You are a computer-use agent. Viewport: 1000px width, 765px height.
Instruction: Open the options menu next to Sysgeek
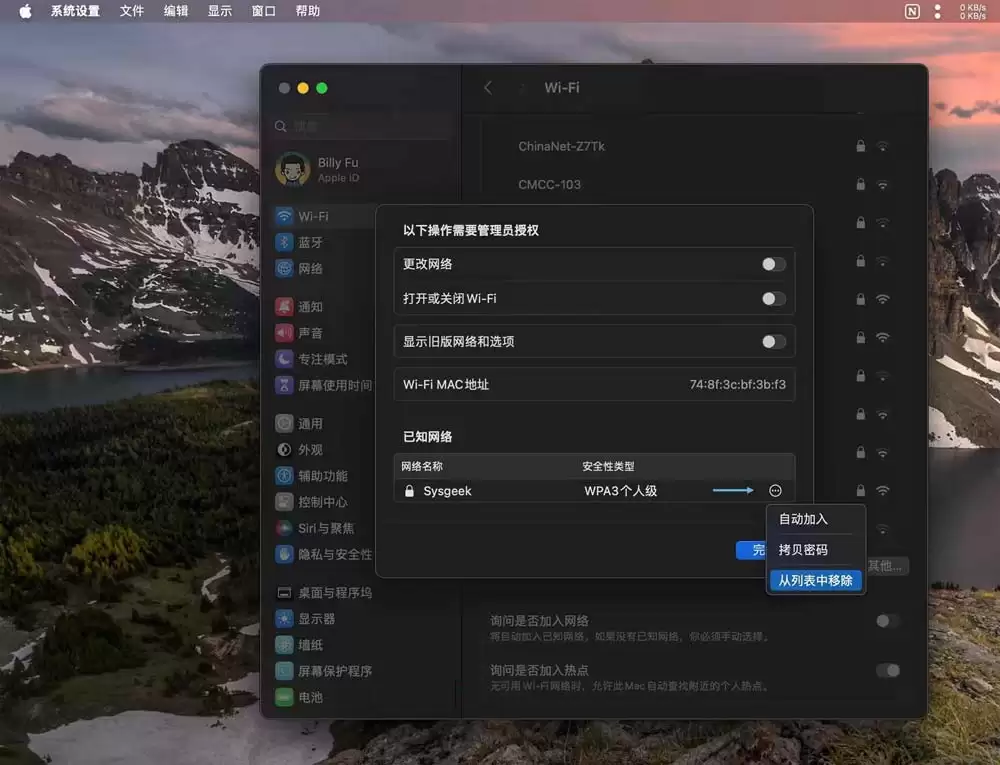[x=775, y=490]
